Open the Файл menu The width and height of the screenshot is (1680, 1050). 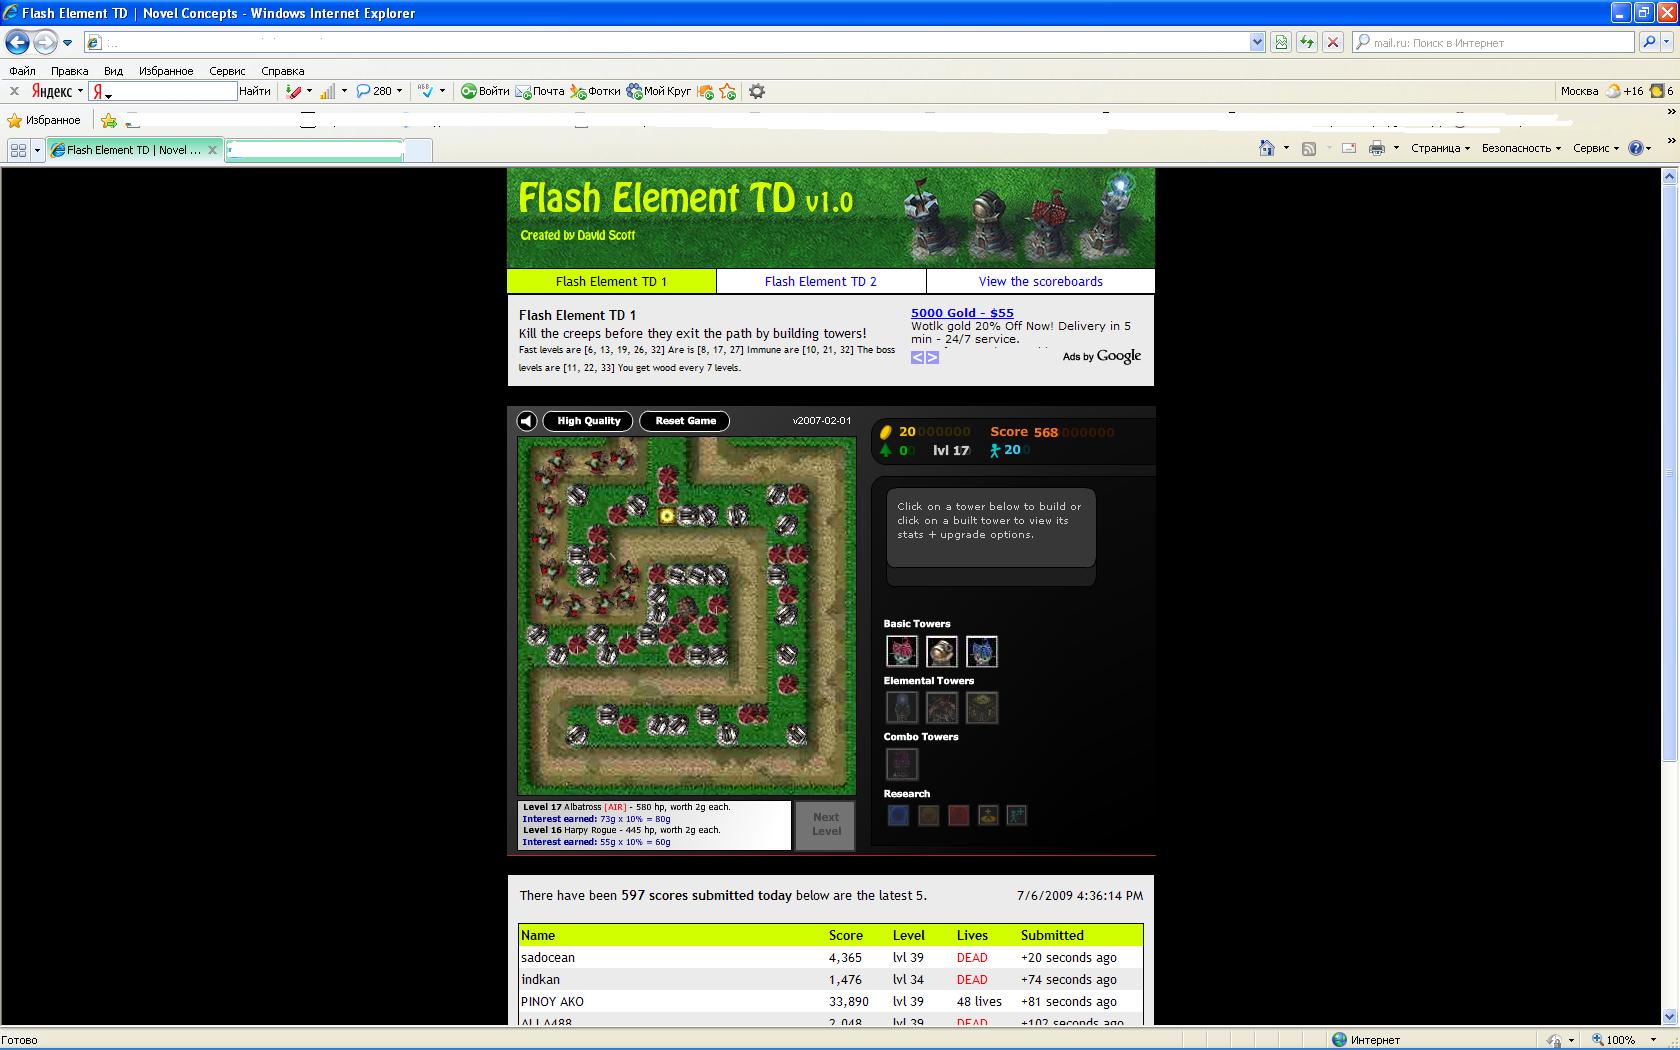[22, 71]
